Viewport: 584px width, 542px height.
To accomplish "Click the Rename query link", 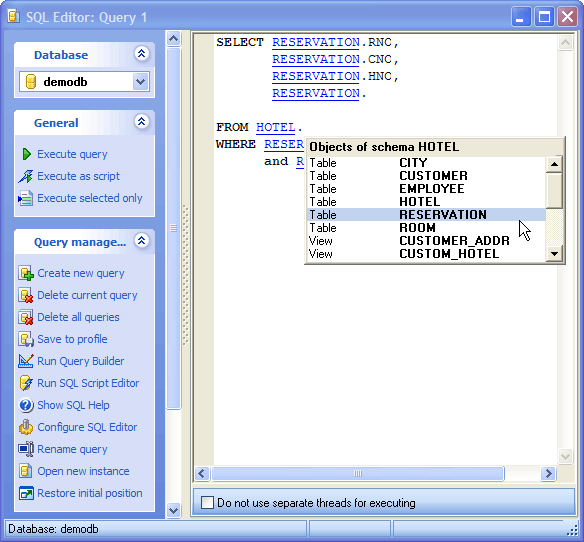I will (x=72, y=449).
